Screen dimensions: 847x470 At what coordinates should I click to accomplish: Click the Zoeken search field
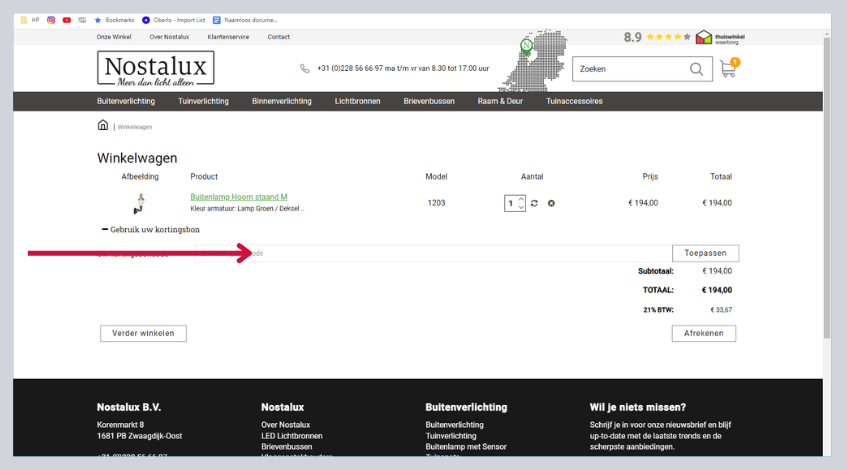click(630, 69)
